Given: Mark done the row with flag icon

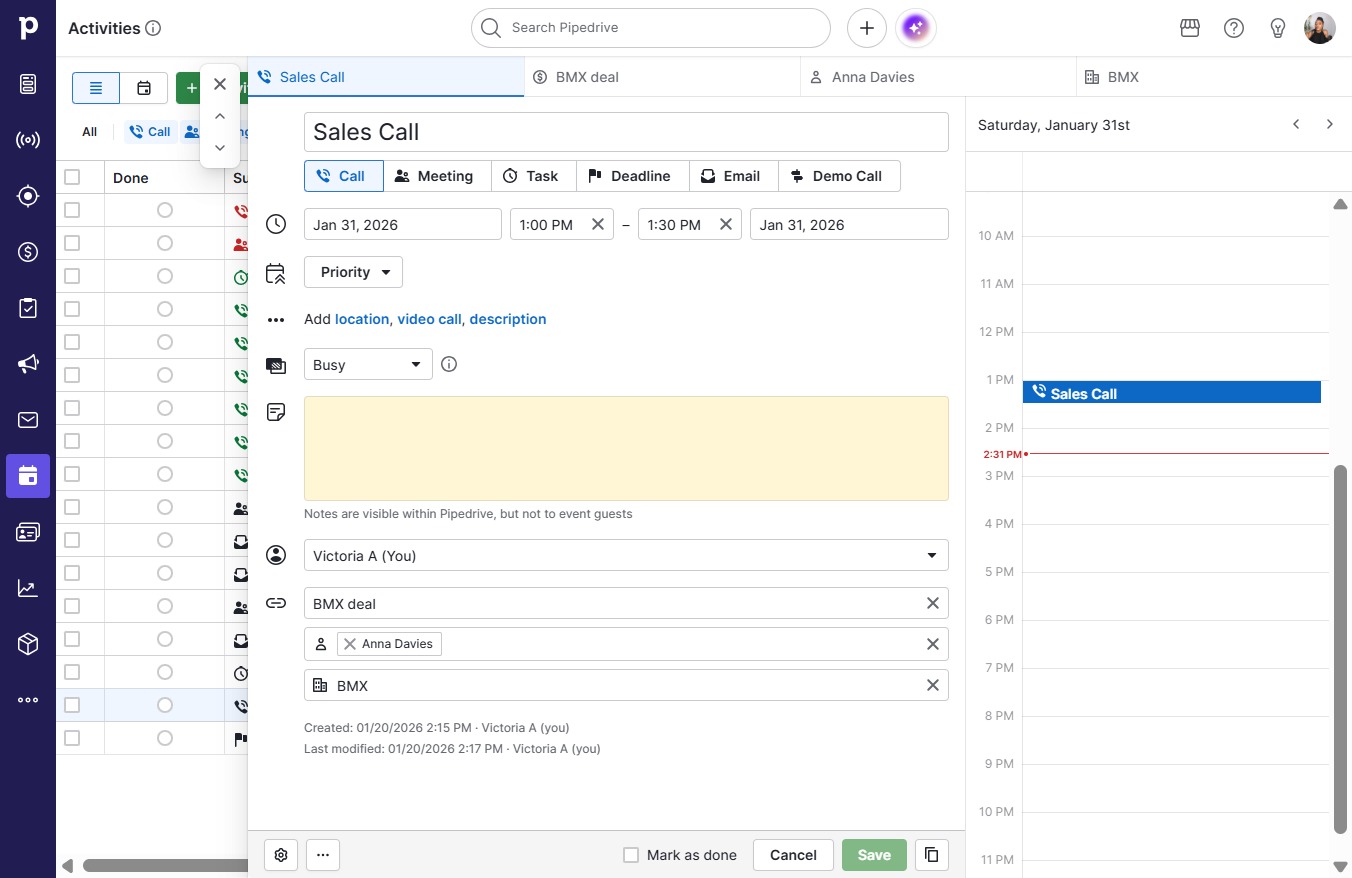Looking at the screenshot, I should 165,738.
